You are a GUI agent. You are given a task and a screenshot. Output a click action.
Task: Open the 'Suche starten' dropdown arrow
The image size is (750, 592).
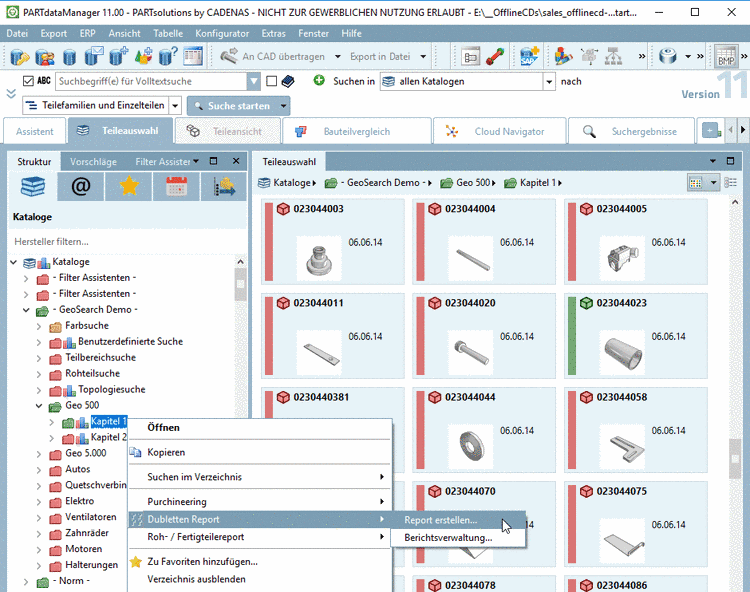(x=284, y=106)
